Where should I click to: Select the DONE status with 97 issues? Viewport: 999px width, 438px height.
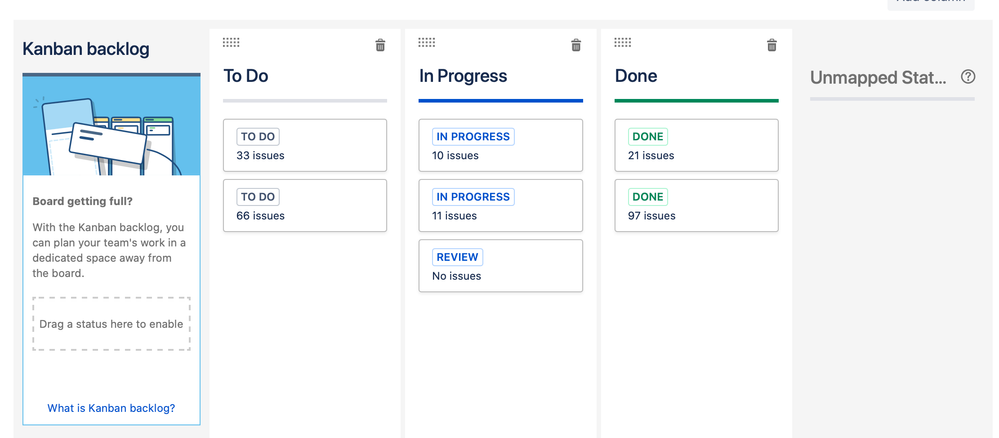(x=696, y=205)
